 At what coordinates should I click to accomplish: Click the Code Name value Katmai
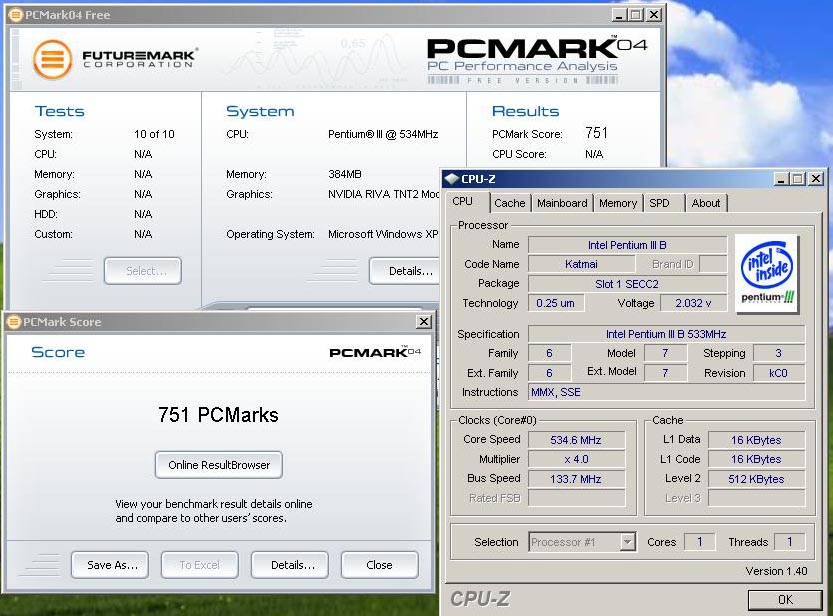pyautogui.click(x=581, y=264)
